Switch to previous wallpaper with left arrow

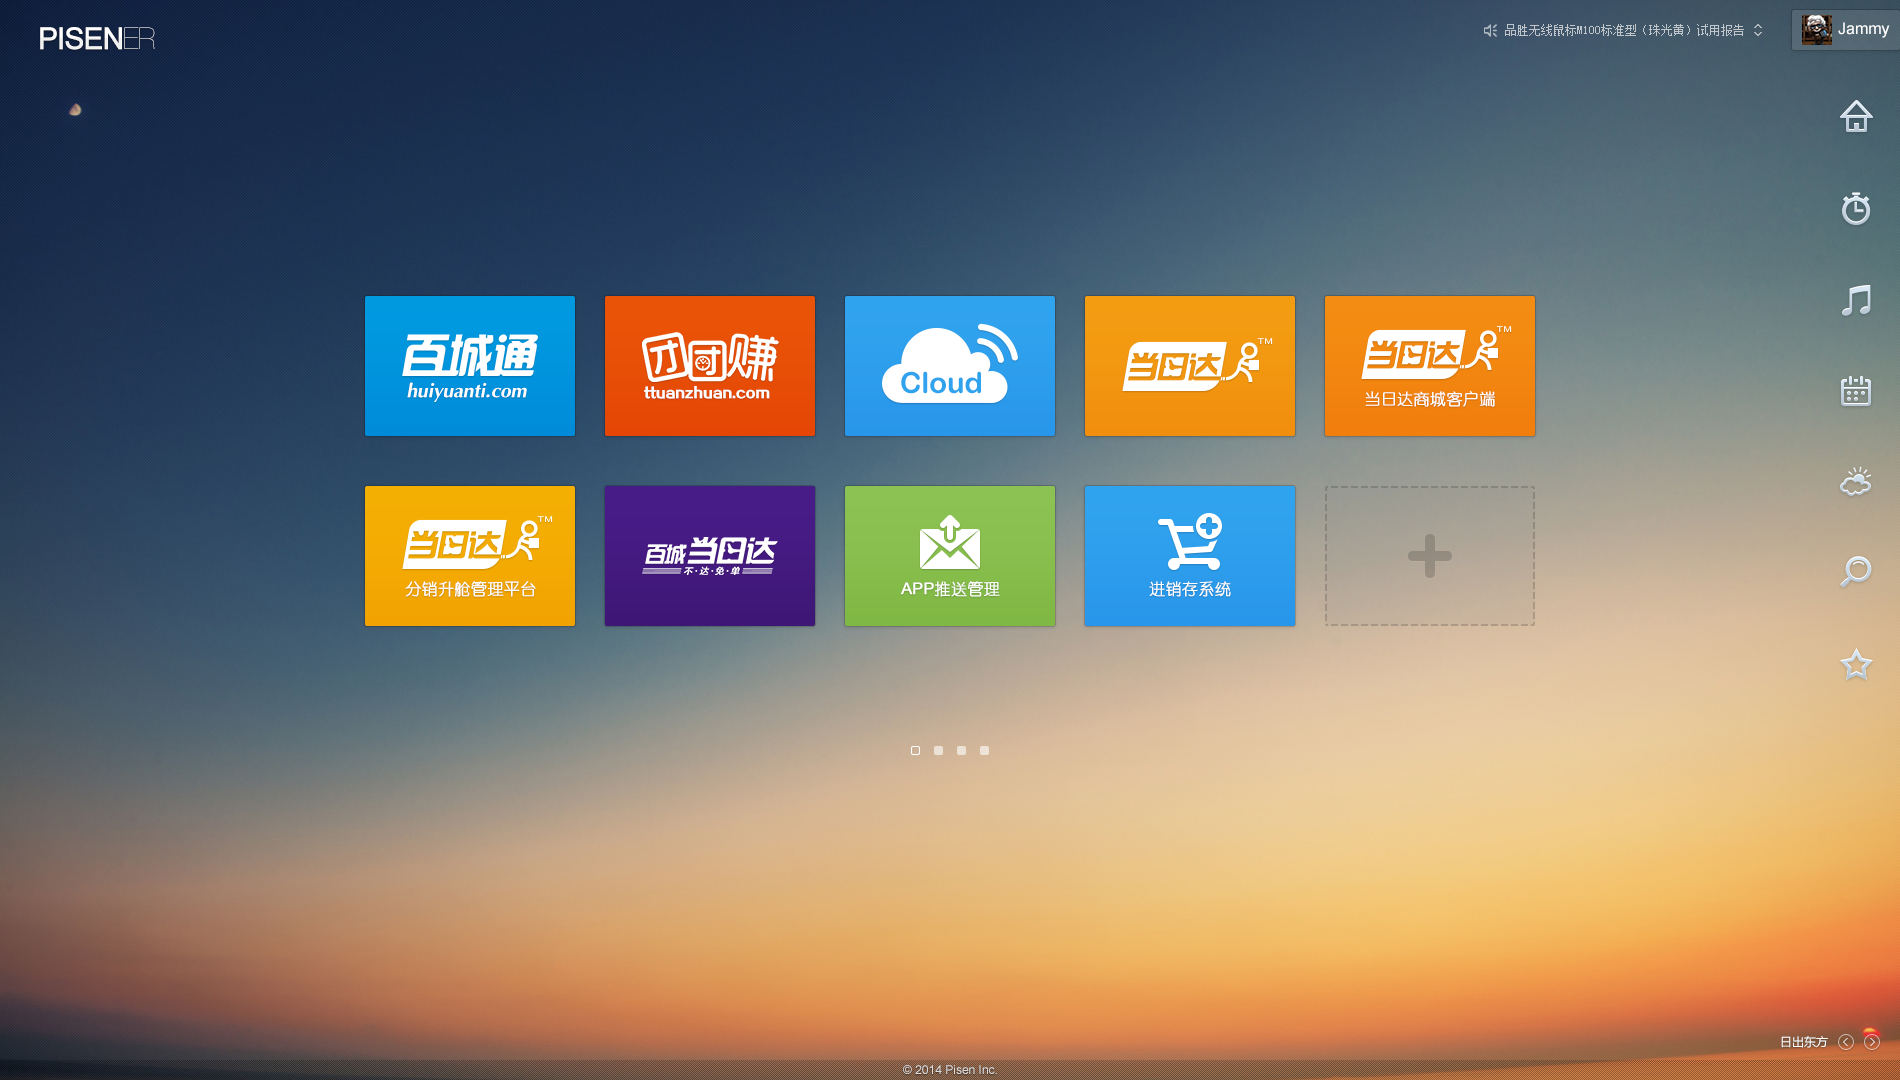point(1846,1042)
